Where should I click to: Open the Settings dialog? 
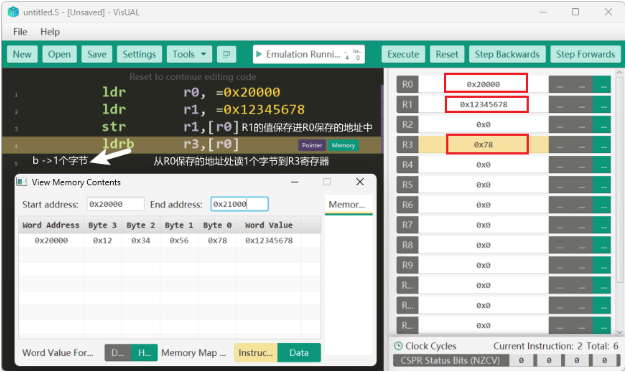(x=139, y=54)
